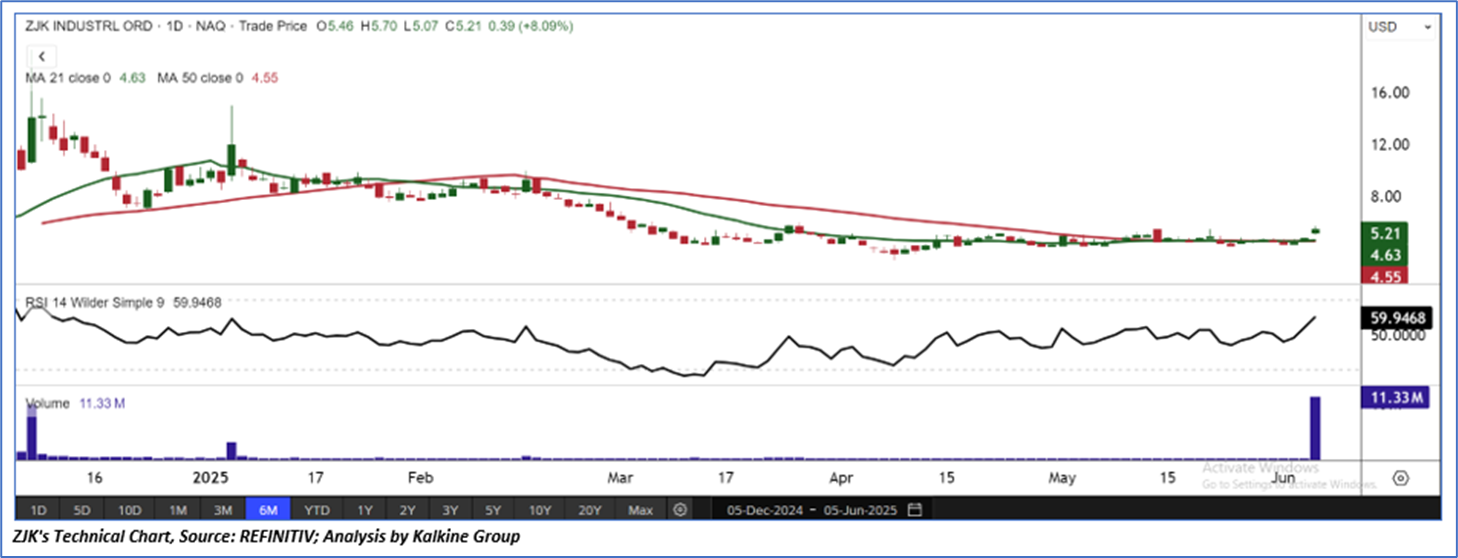The width and height of the screenshot is (1458, 558).
Task: Click the 59.9468 RSI value tag
Action: click(1397, 319)
